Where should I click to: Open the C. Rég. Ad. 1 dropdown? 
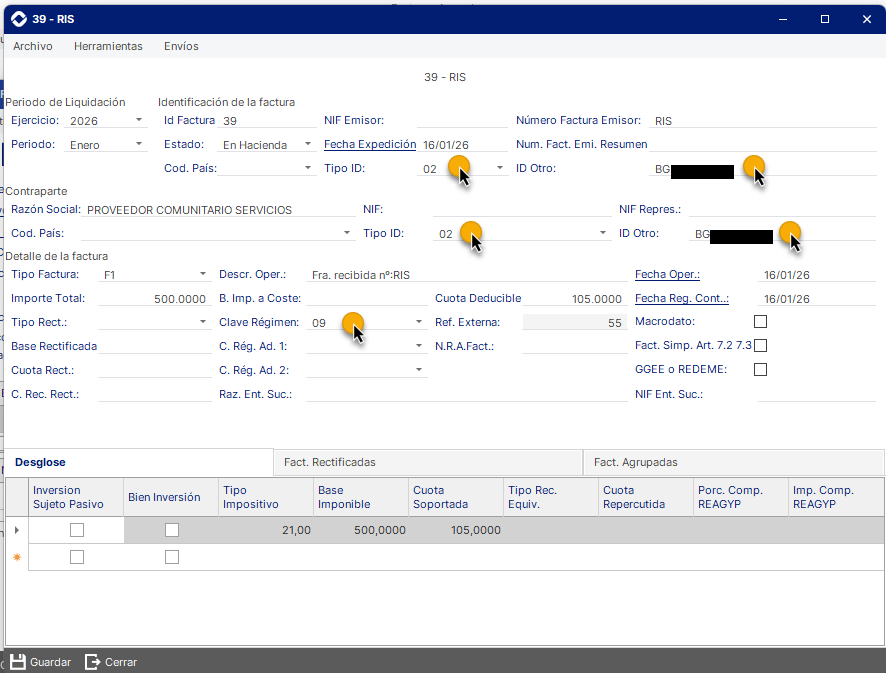(x=419, y=346)
